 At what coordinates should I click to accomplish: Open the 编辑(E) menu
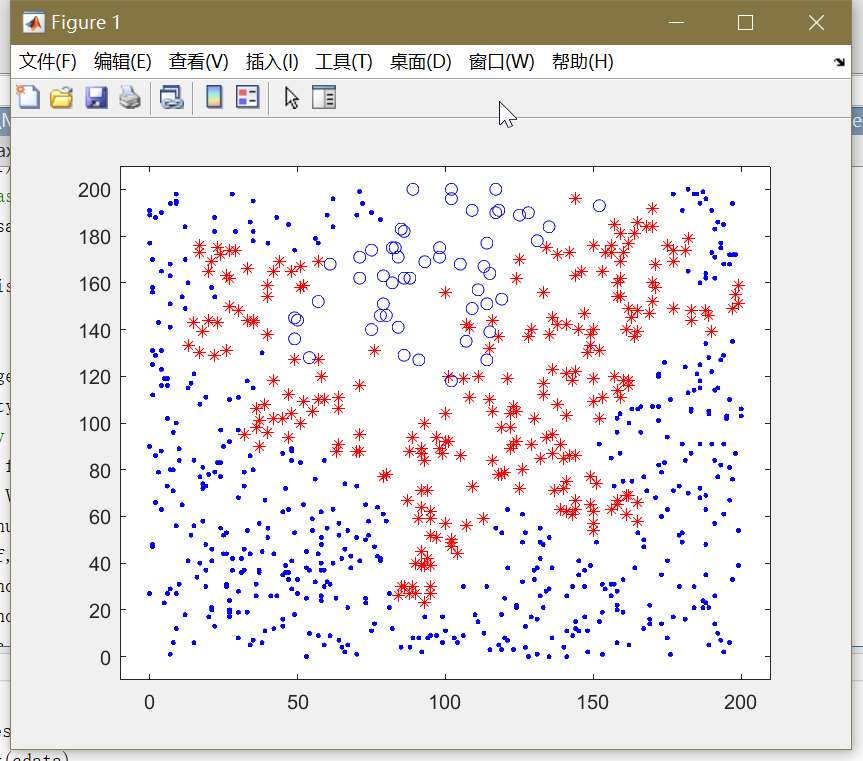123,62
